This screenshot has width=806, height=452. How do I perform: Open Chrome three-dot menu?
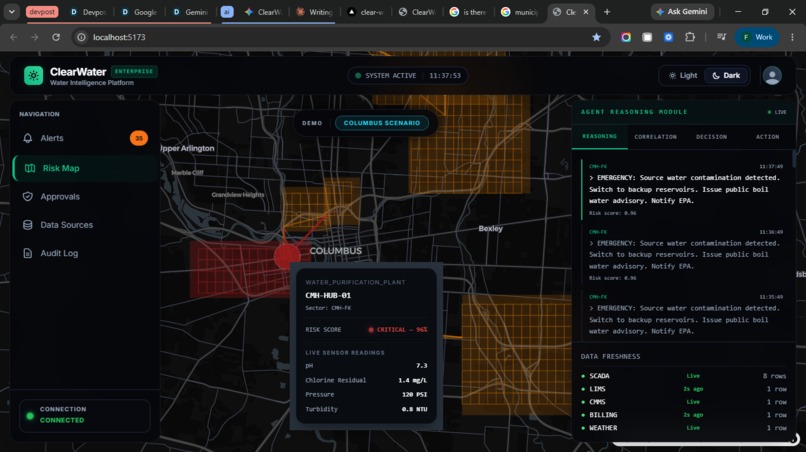792,37
